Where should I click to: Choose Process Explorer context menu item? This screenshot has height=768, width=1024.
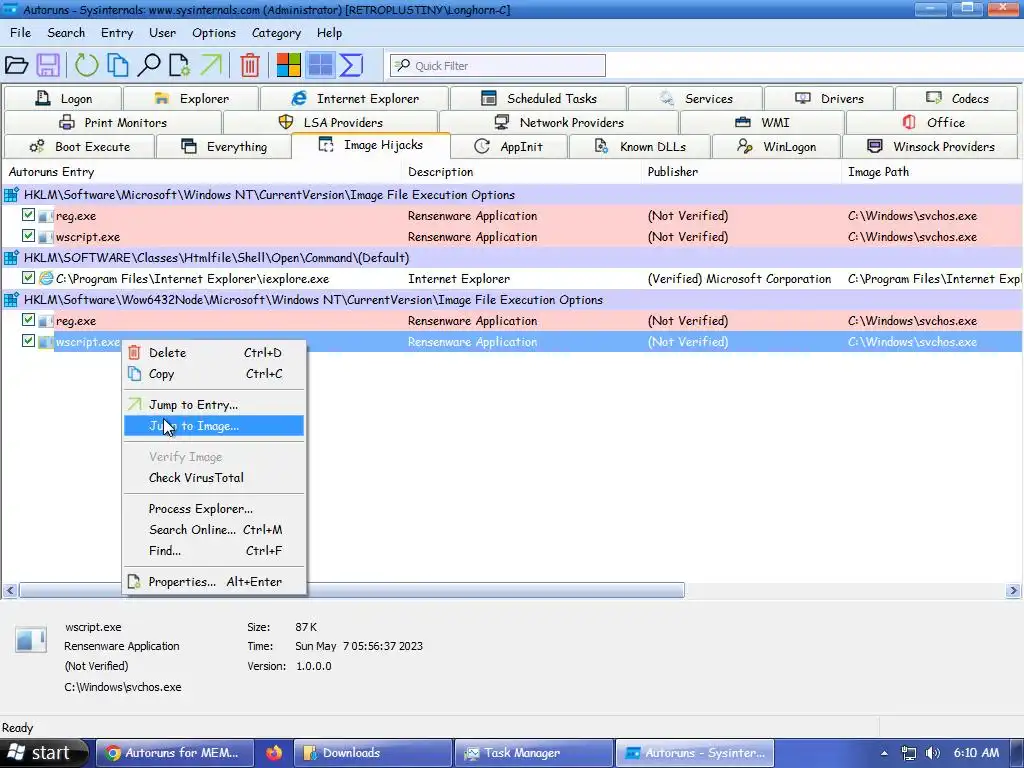tap(214, 509)
